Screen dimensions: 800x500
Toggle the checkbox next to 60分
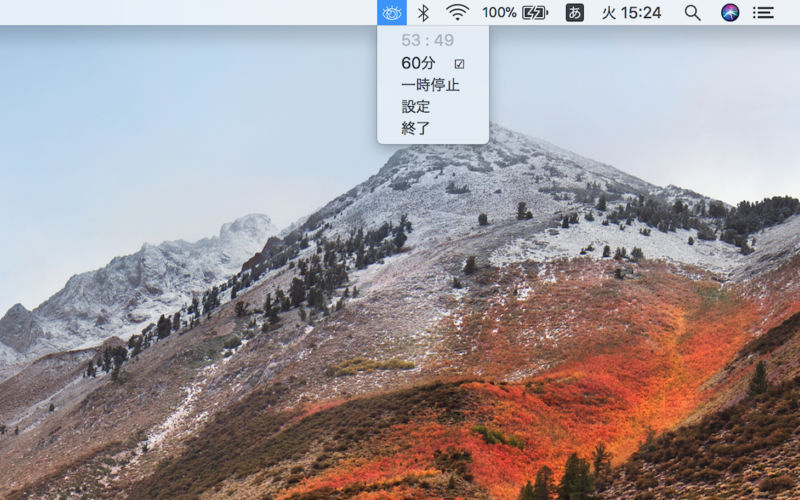point(460,64)
